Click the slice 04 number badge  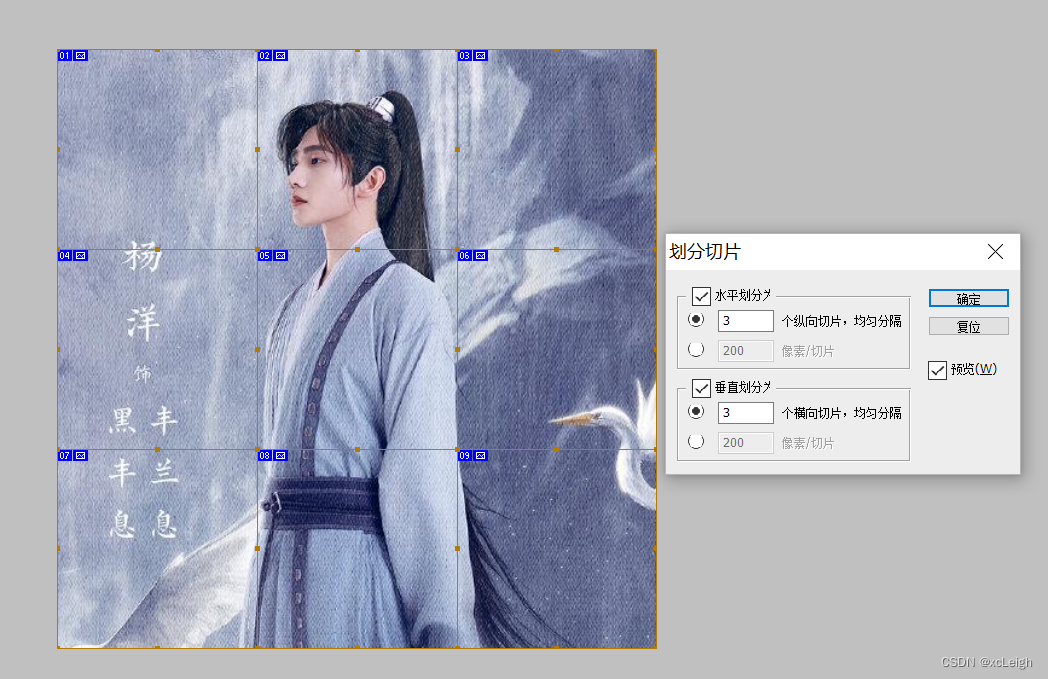pyautogui.click(x=65, y=255)
